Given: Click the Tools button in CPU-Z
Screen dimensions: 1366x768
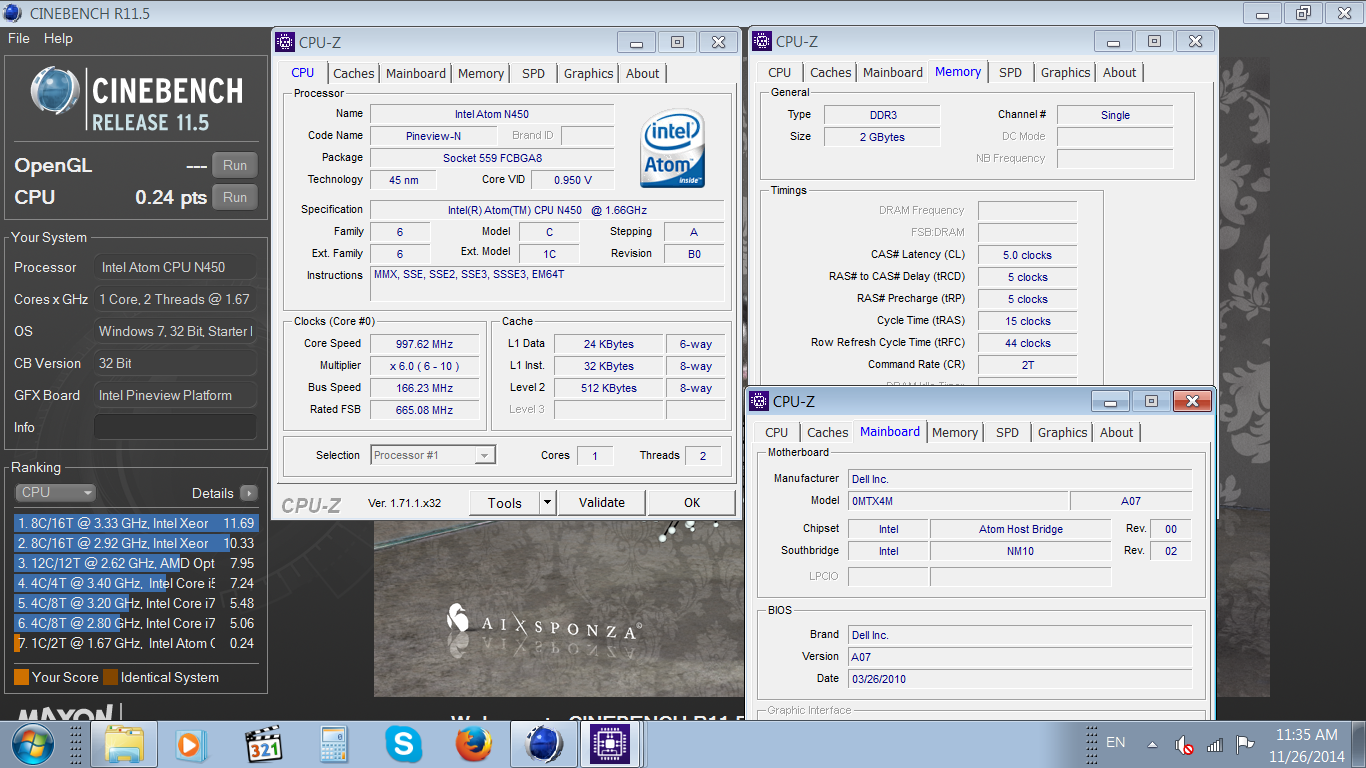Looking at the screenshot, I should point(504,502).
